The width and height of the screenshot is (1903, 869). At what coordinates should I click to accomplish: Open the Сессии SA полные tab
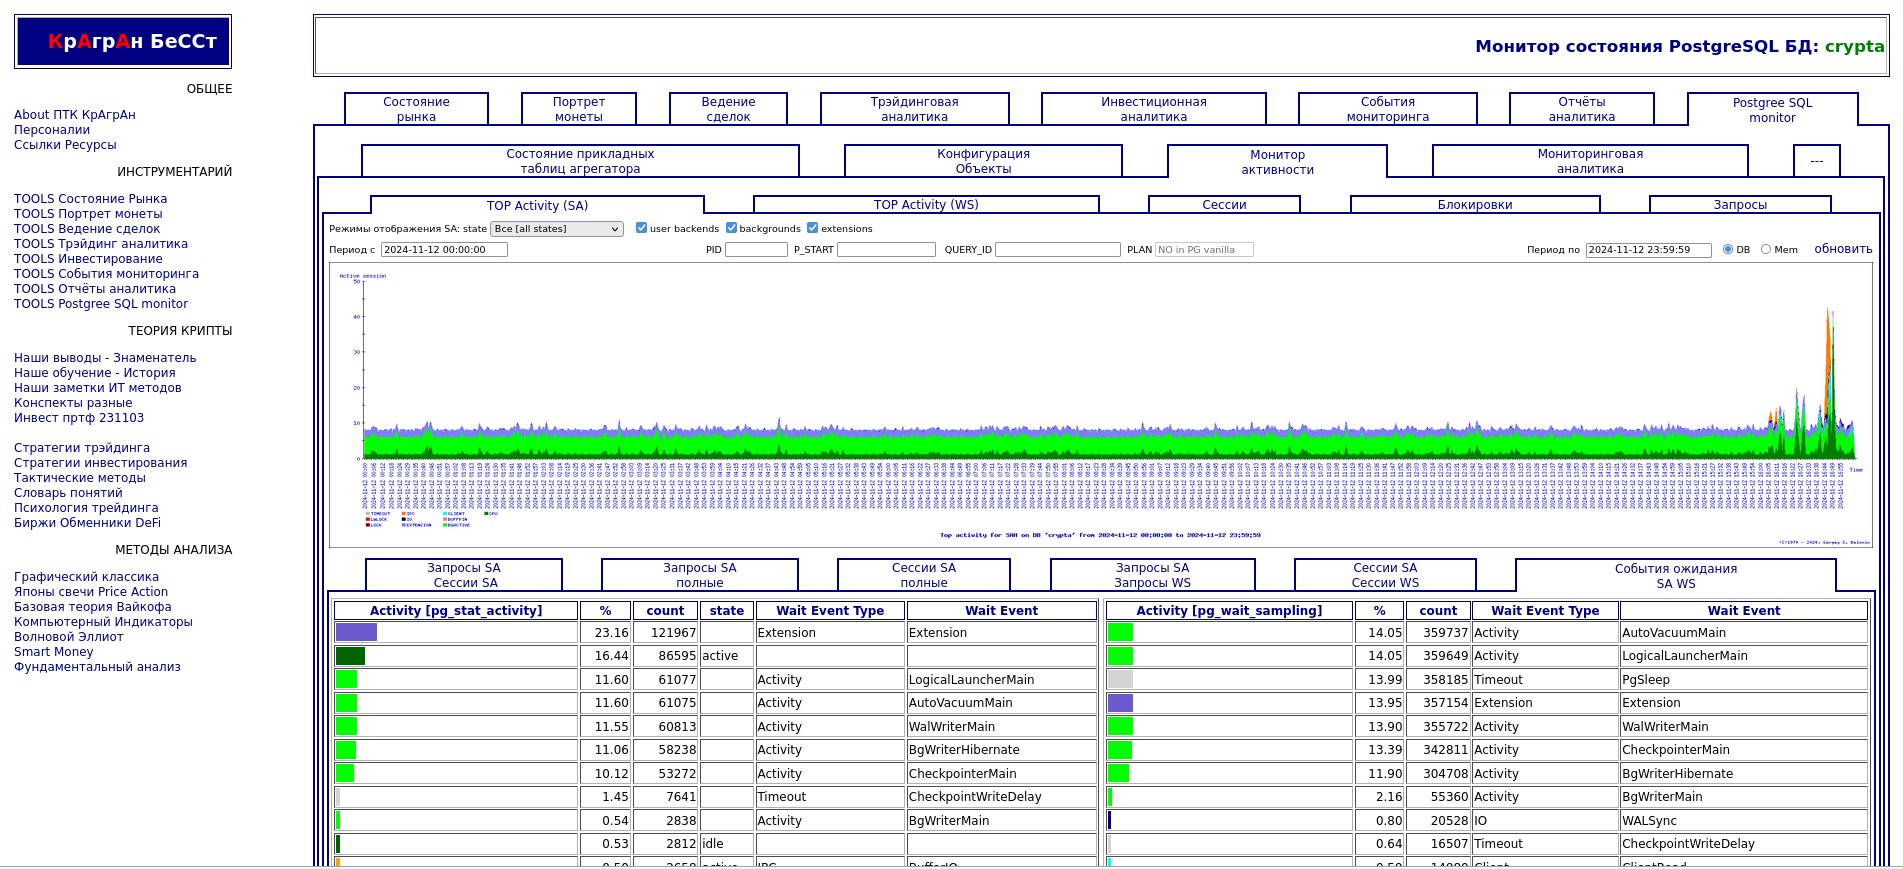[x=923, y=575]
